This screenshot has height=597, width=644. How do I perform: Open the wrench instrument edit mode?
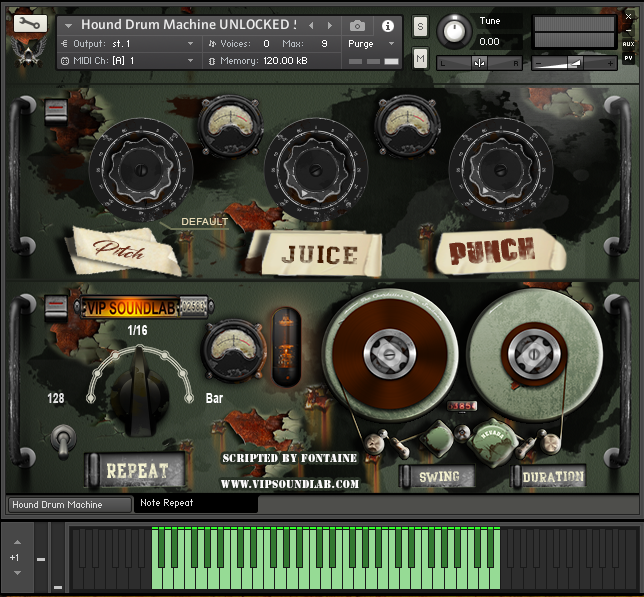click(30, 23)
